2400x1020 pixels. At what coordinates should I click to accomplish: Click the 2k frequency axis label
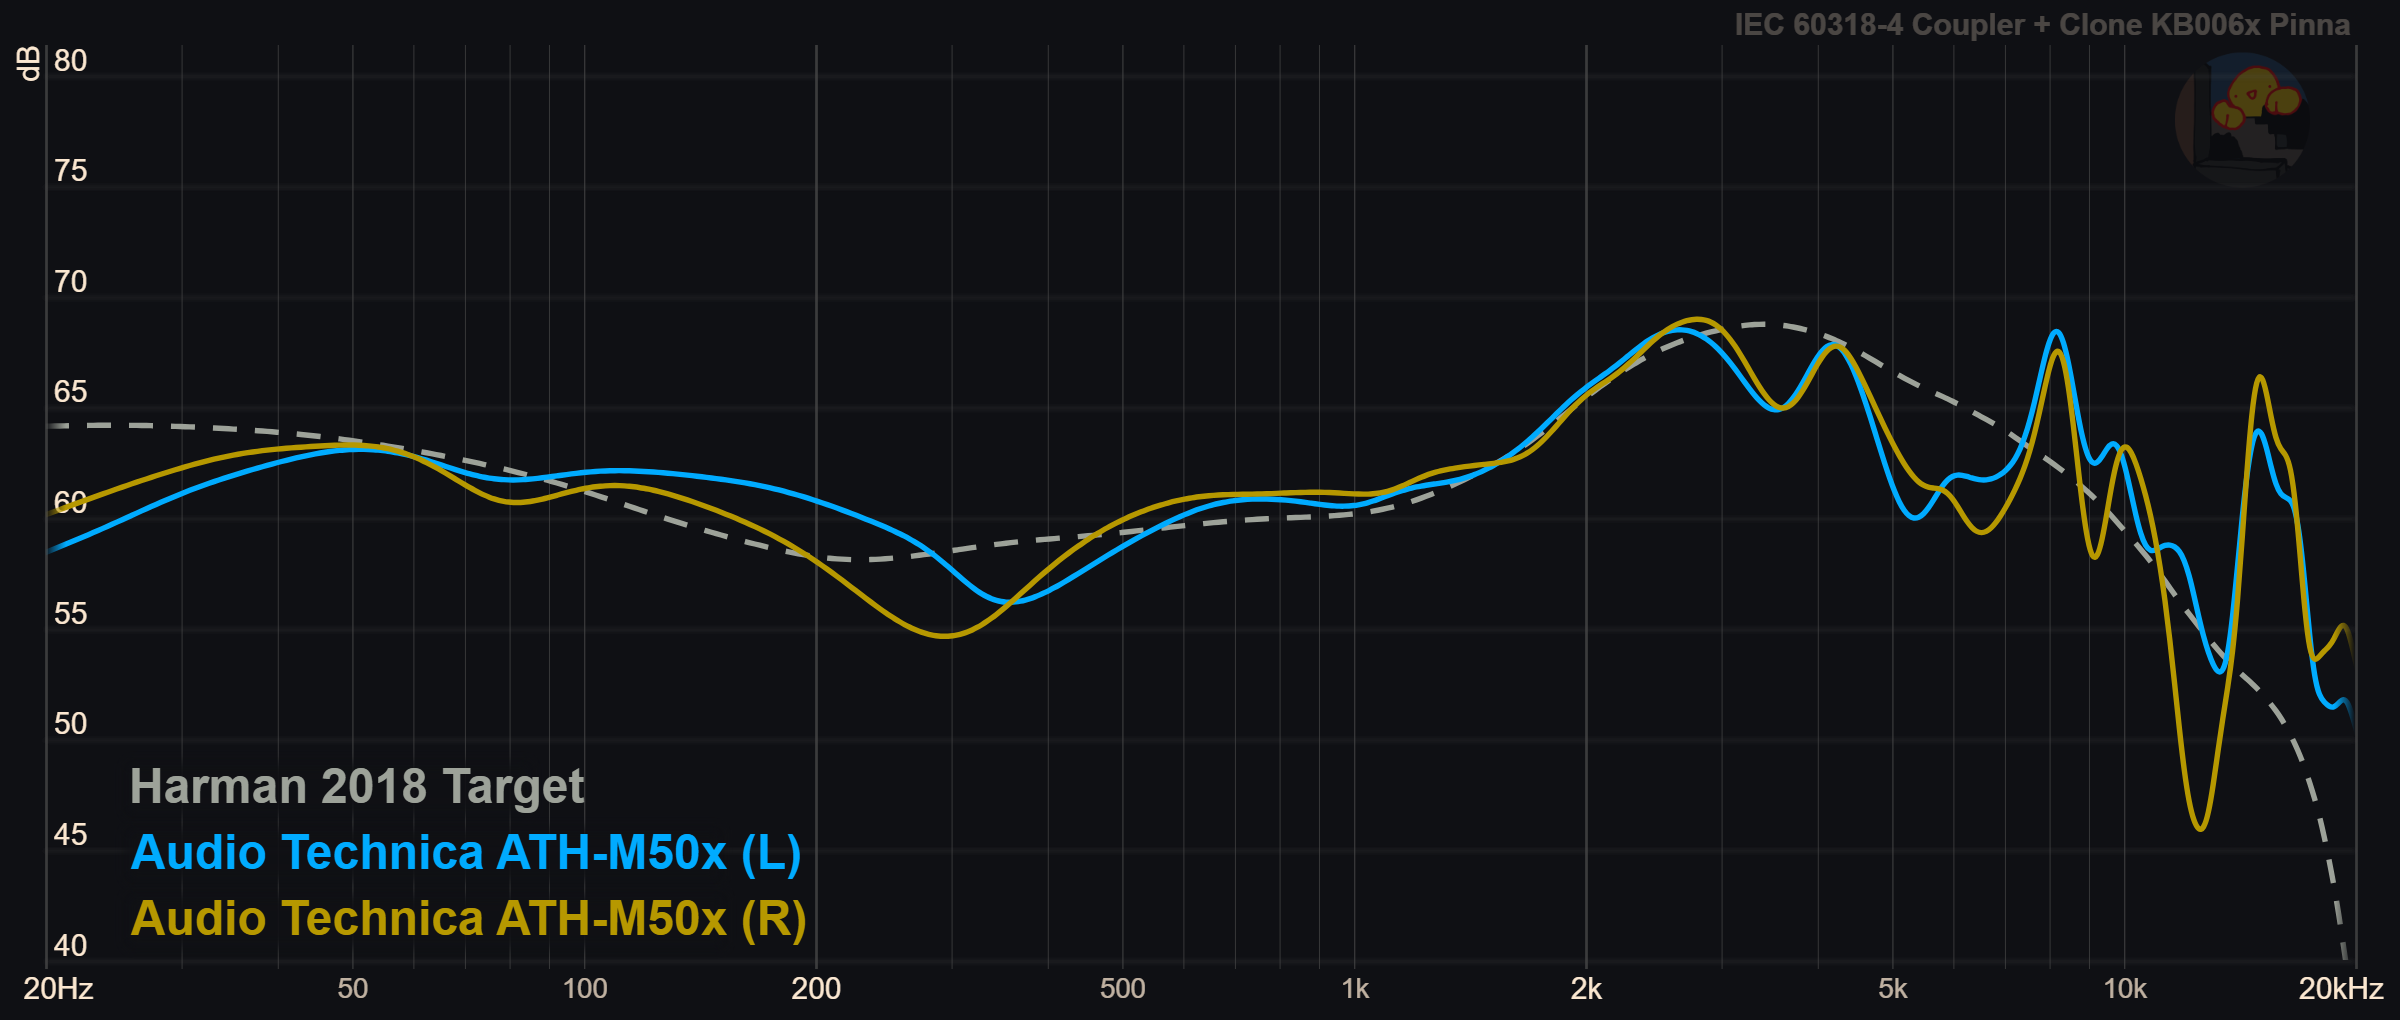tap(1586, 989)
